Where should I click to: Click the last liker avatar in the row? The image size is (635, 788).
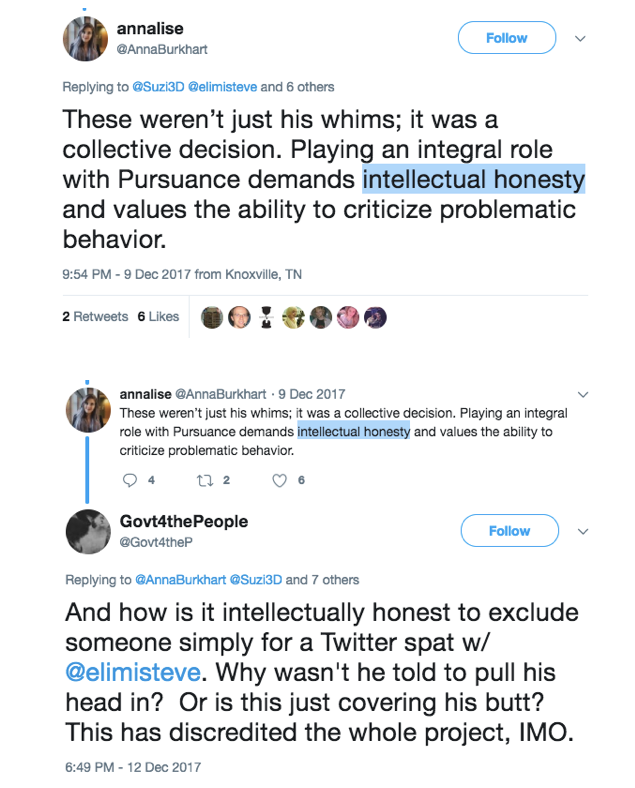(375, 317)
